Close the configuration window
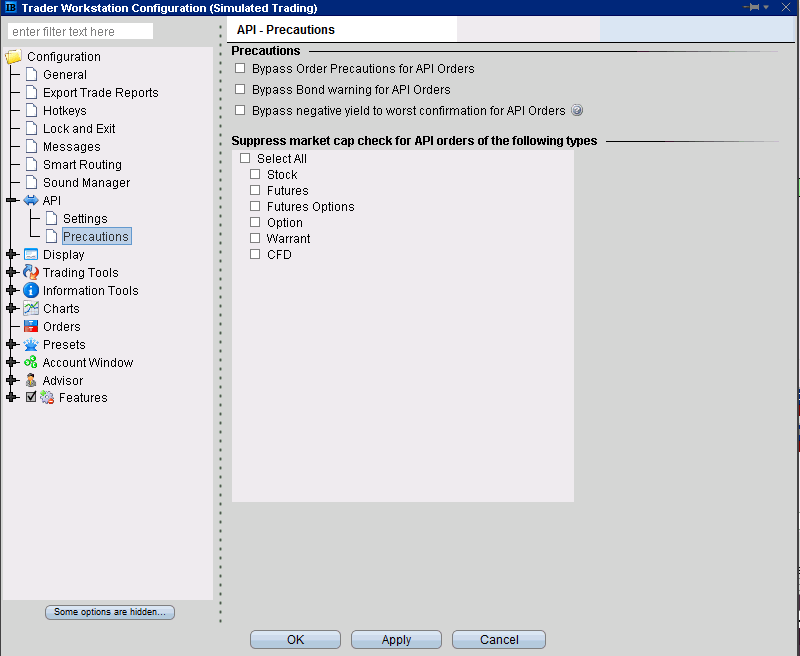Image resolution: width=800 pixels, height=656 pixels. coord(786,7)
